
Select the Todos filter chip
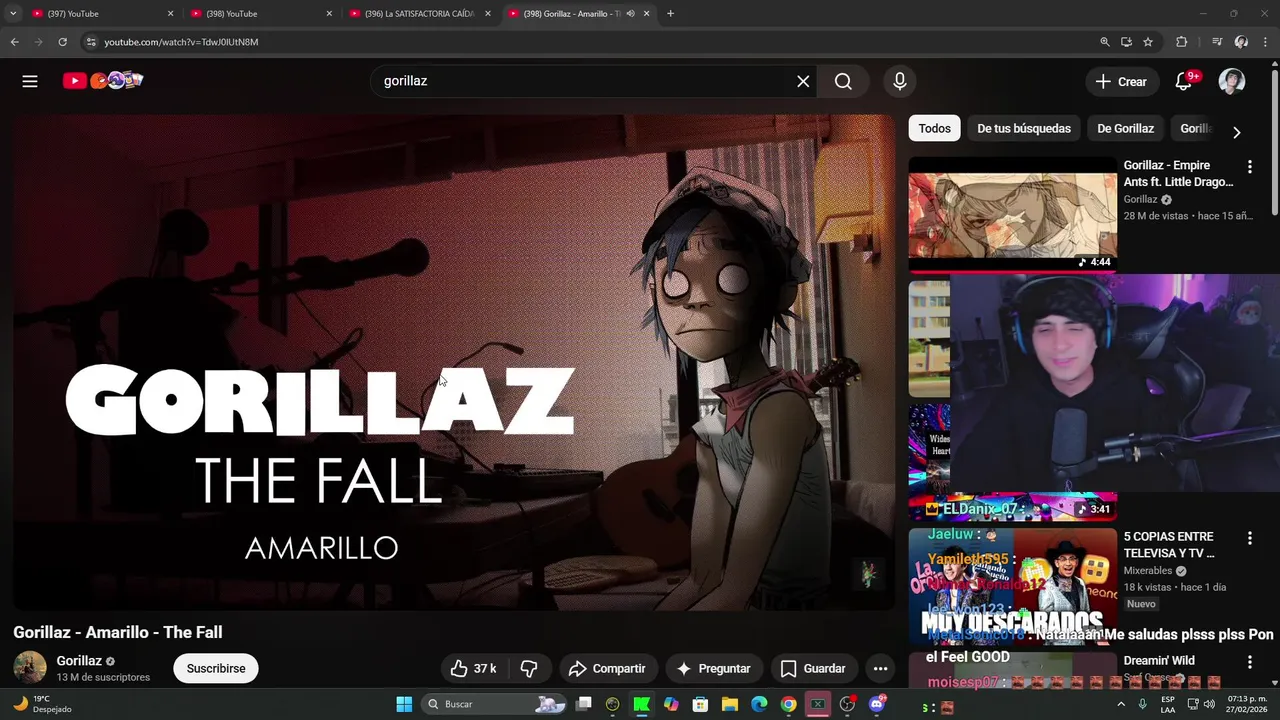point(934,128)
